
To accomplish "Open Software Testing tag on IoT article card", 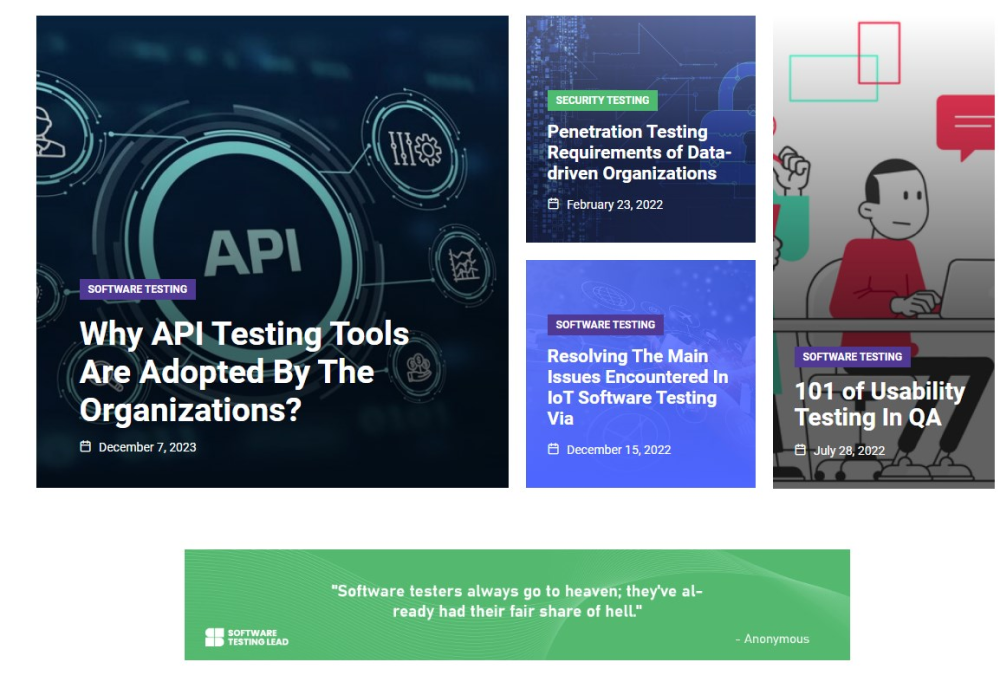I will point(605,324).
